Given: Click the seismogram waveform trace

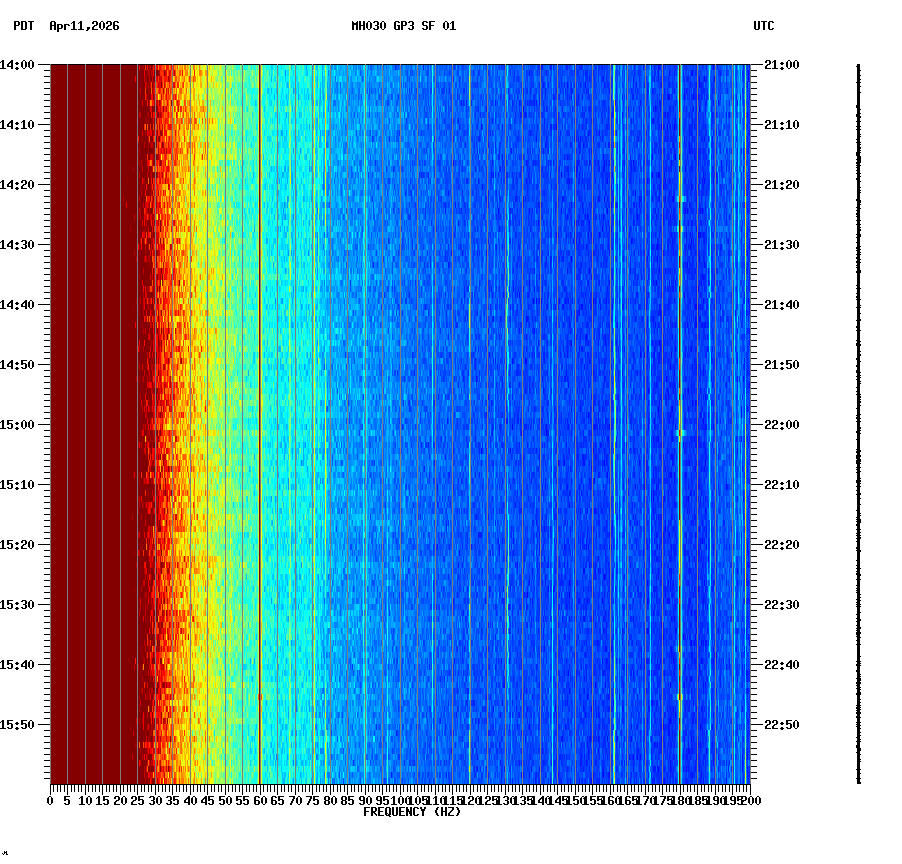Looking at the screenshot, I should (x=857, y=420).
